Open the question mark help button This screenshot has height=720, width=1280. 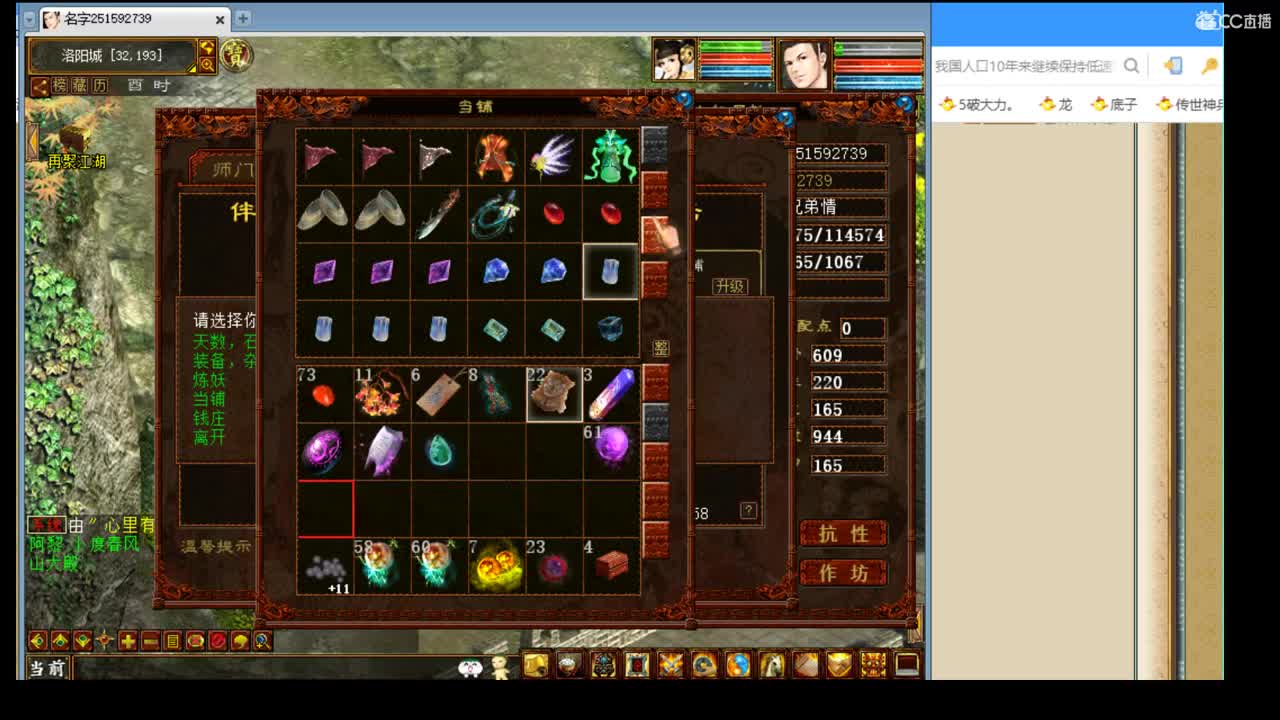point(748,510)
